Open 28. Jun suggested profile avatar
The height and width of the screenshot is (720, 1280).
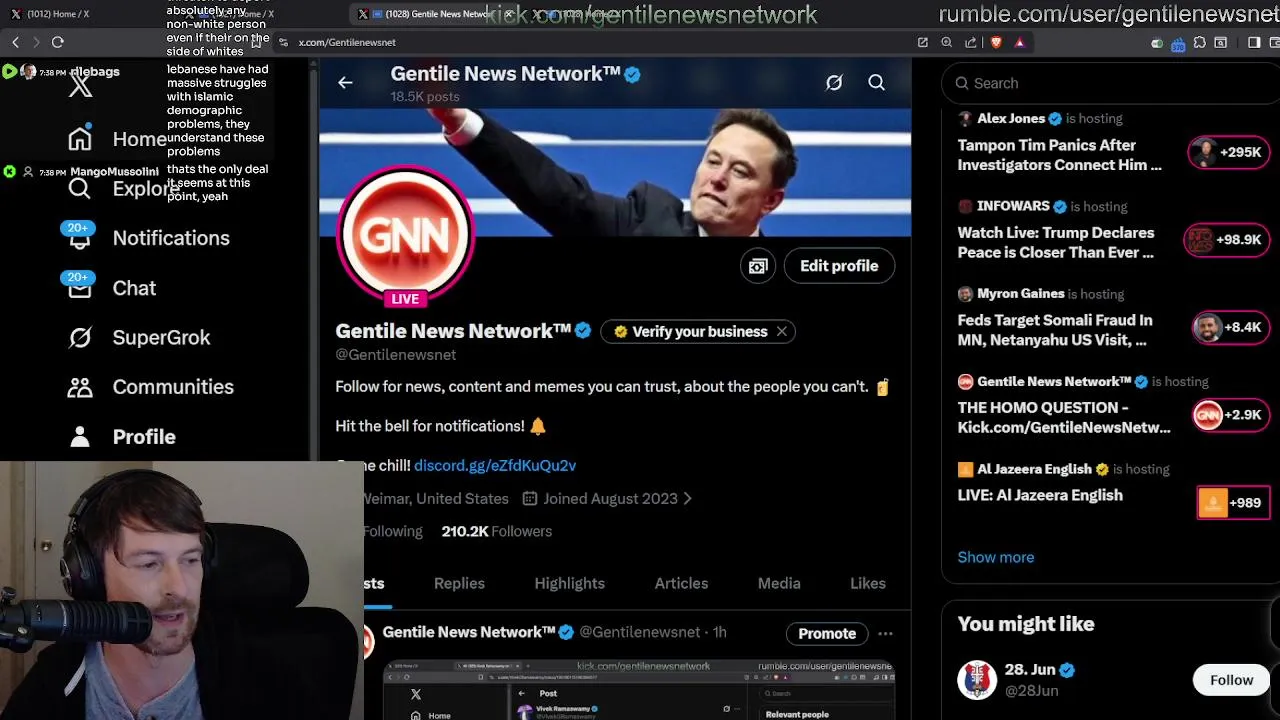[977, 680]
